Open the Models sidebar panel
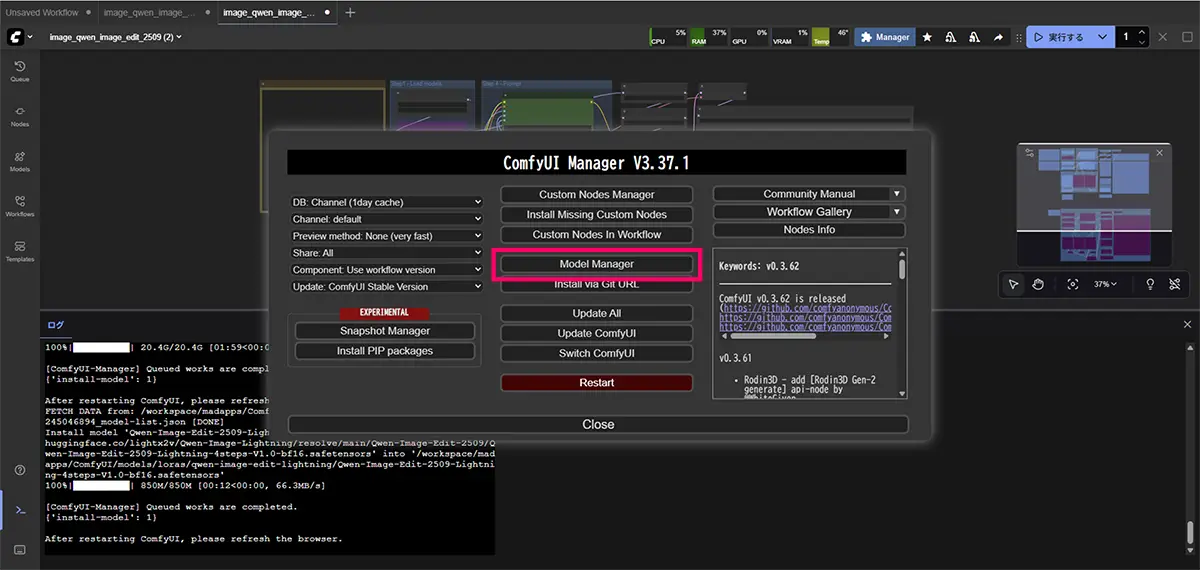This screenshot has height=570, width=1200. (19, 160)
